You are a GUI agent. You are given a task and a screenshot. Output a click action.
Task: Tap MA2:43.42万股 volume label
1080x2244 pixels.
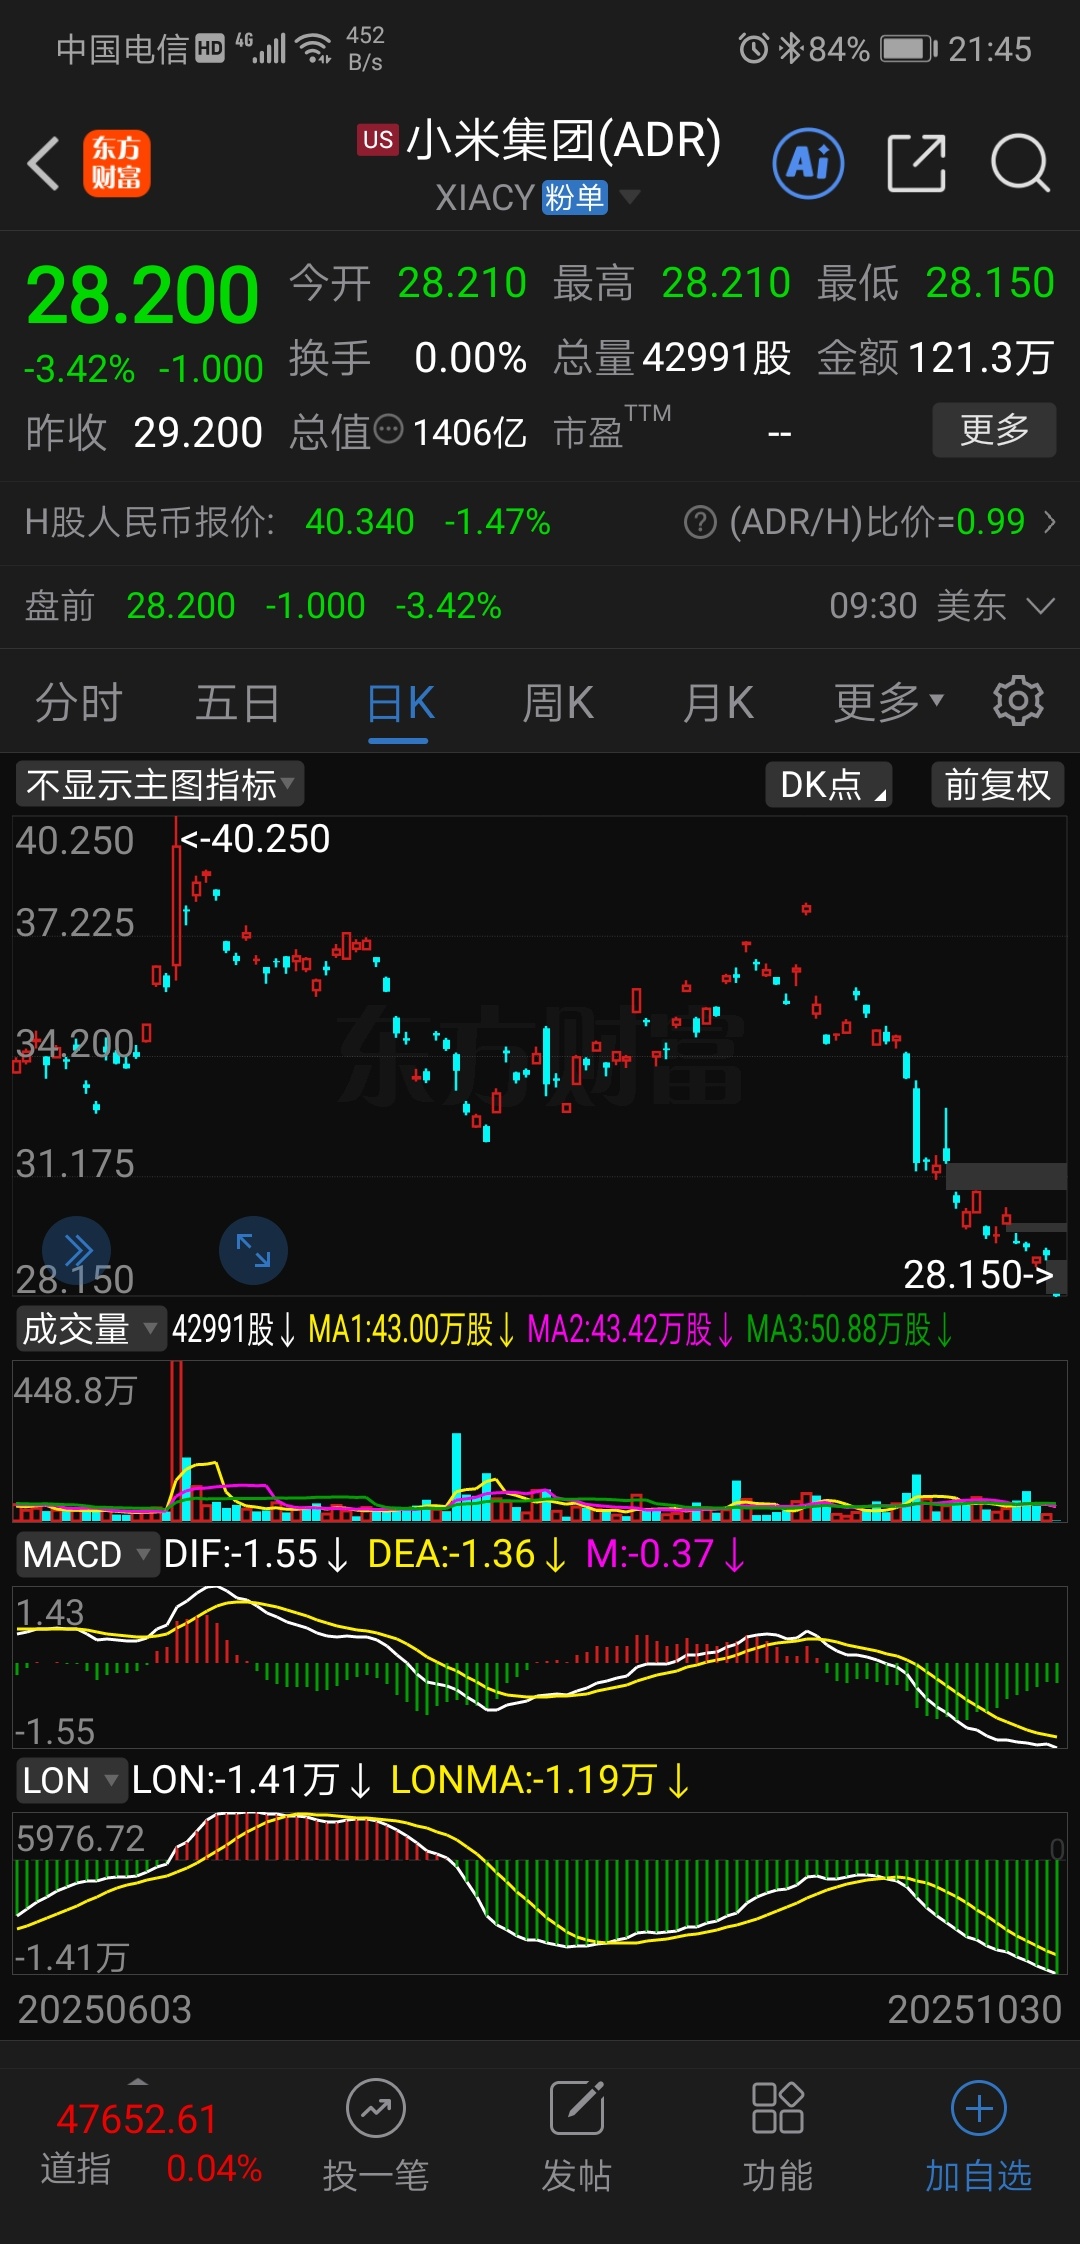pyautogui.click(x=630, y=1330)
